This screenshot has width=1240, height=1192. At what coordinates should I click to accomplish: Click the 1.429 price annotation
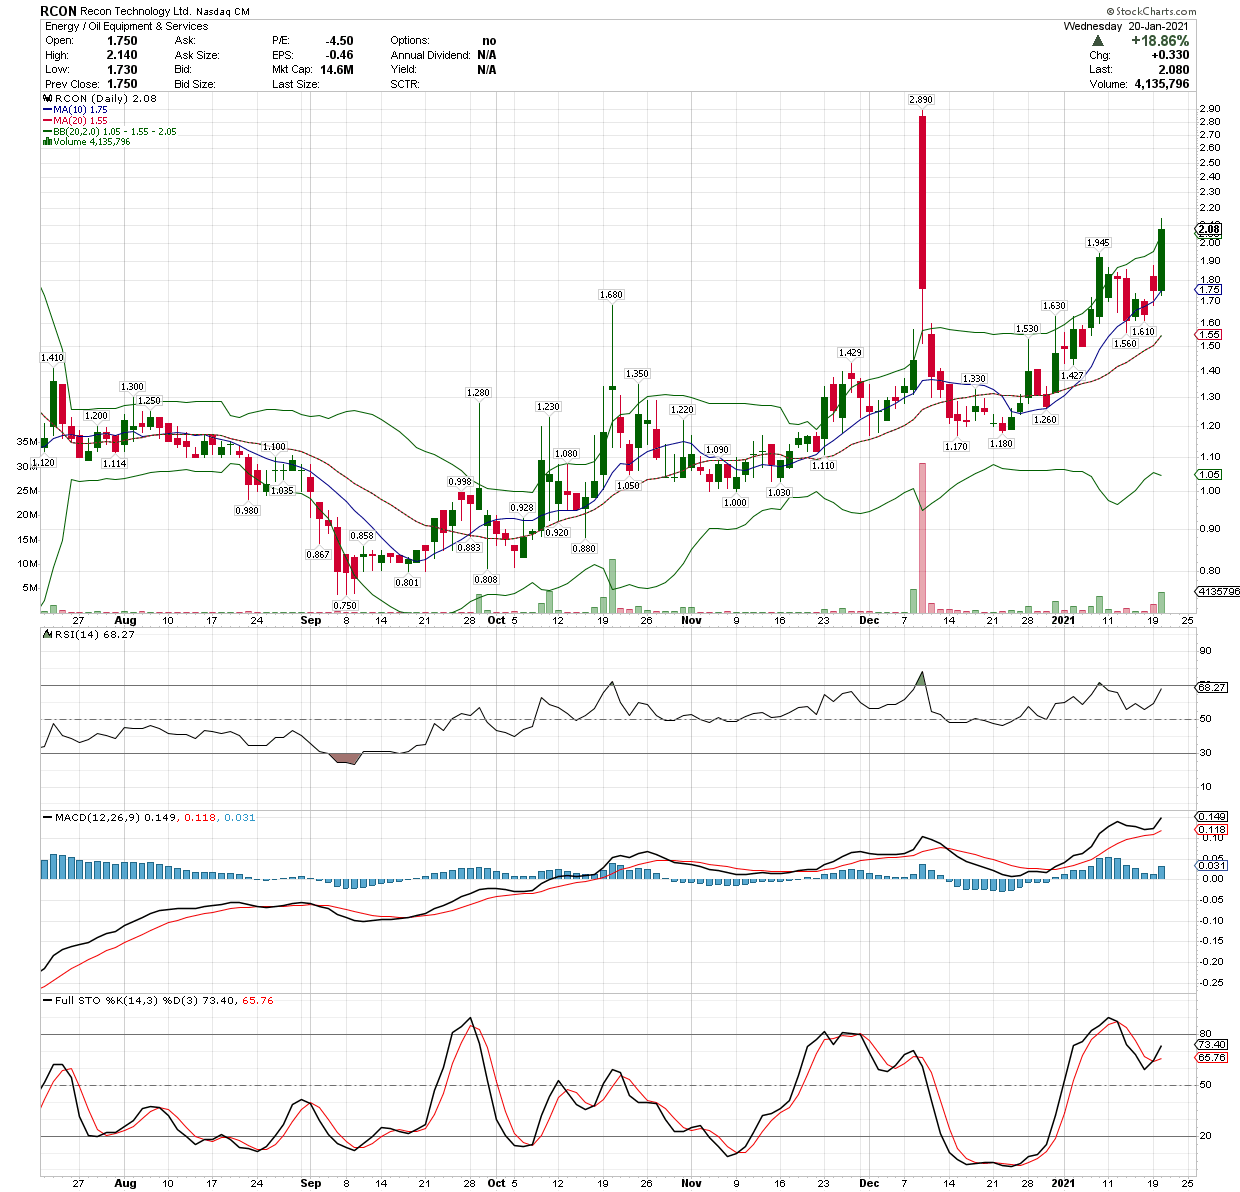tap(850, 353)
